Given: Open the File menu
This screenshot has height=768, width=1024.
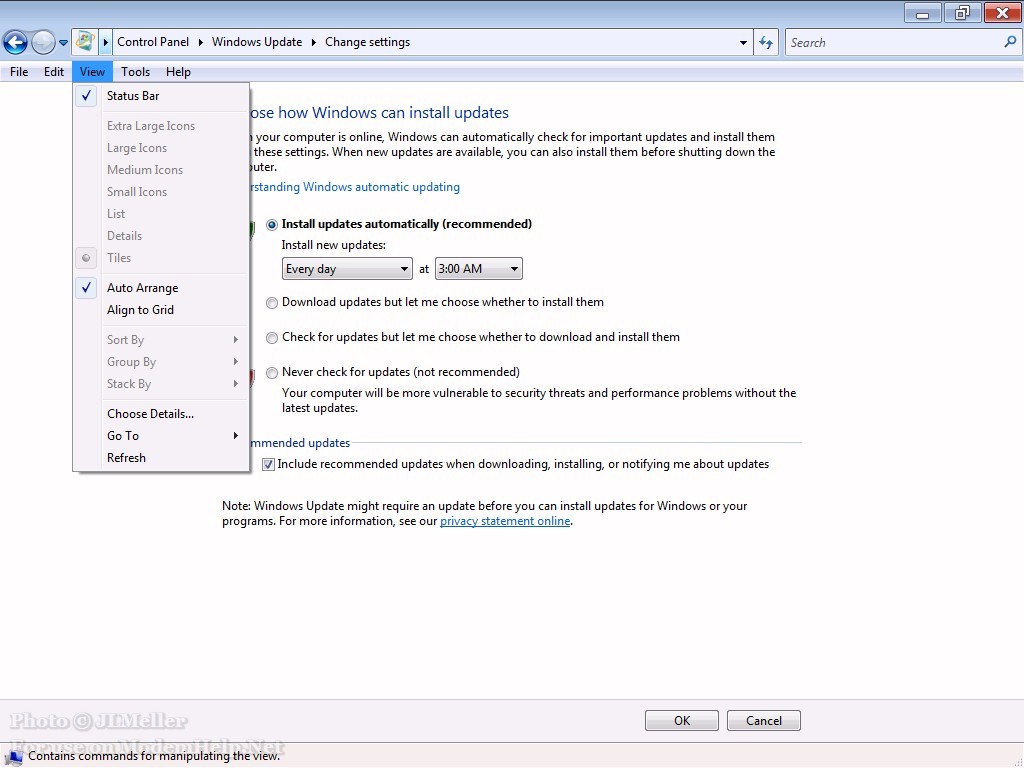Looking at the screenshot, I should click(x=19, y=72).
